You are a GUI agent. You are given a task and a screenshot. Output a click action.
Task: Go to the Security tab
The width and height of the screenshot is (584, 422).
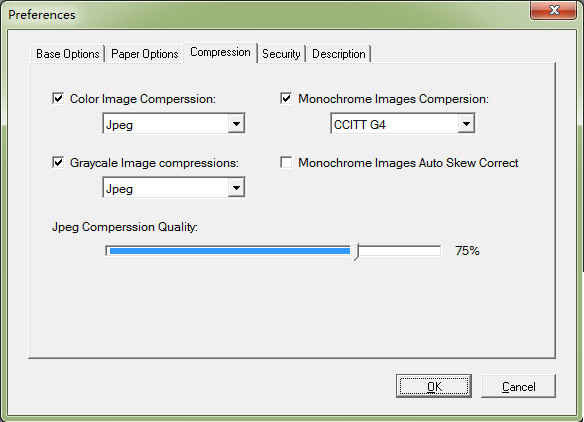(x=281, y=54)
